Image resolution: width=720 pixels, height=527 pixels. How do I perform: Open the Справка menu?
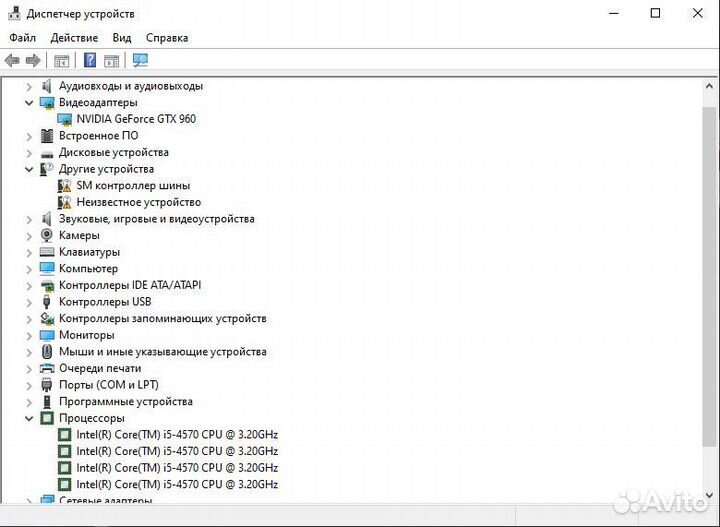167,38
